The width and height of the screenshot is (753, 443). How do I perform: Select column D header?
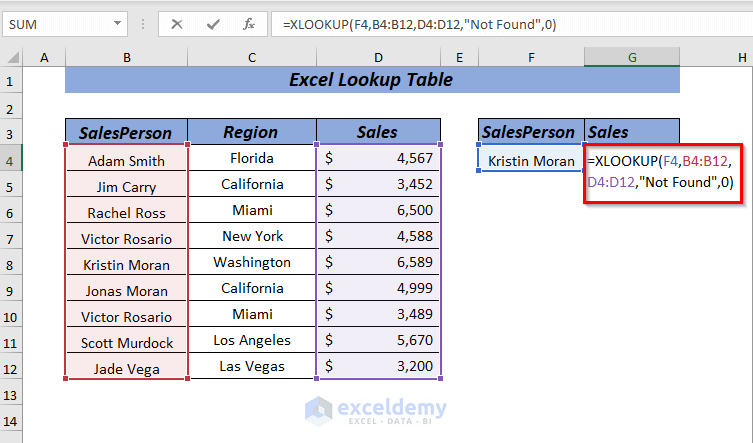tap(378, 57)
